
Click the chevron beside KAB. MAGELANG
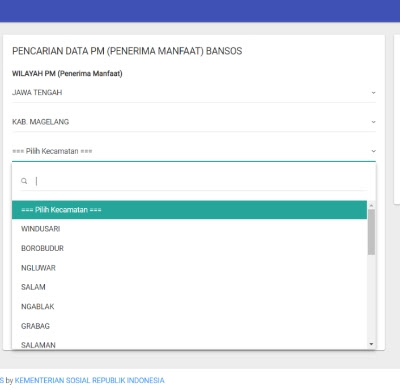point(373,122)
